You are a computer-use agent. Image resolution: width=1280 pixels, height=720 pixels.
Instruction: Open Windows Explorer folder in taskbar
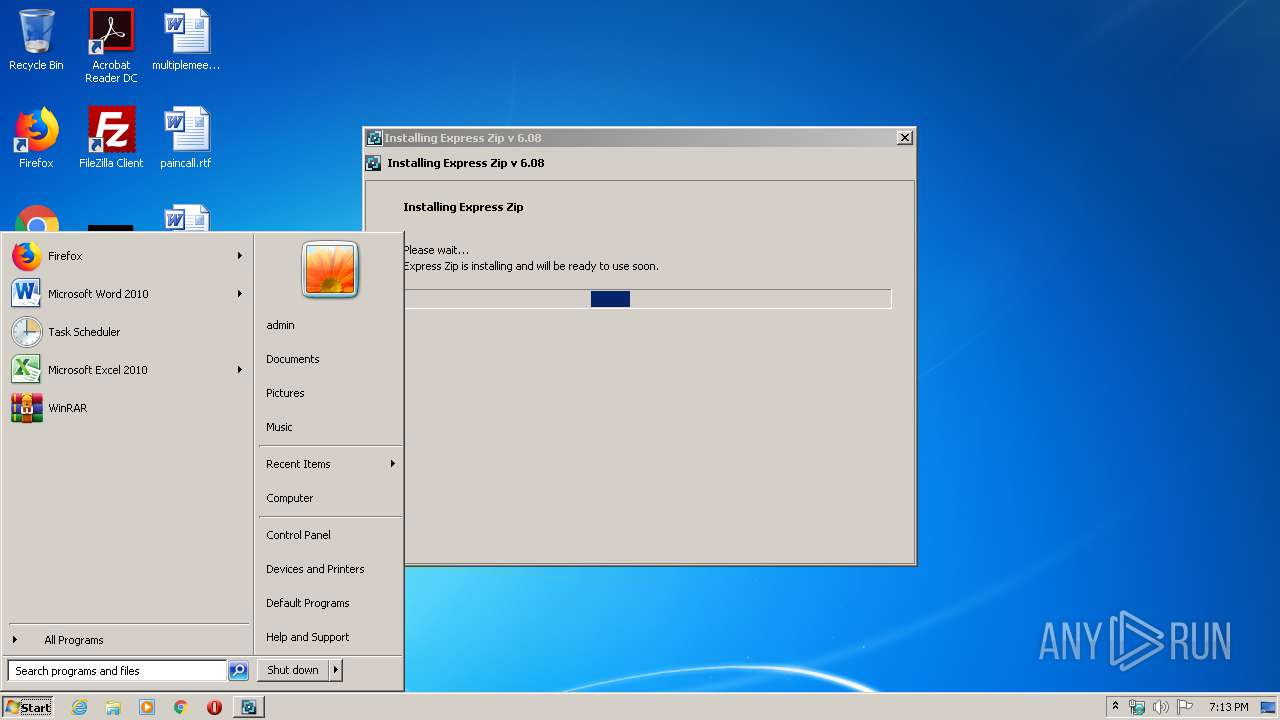[x=113, y=707]
